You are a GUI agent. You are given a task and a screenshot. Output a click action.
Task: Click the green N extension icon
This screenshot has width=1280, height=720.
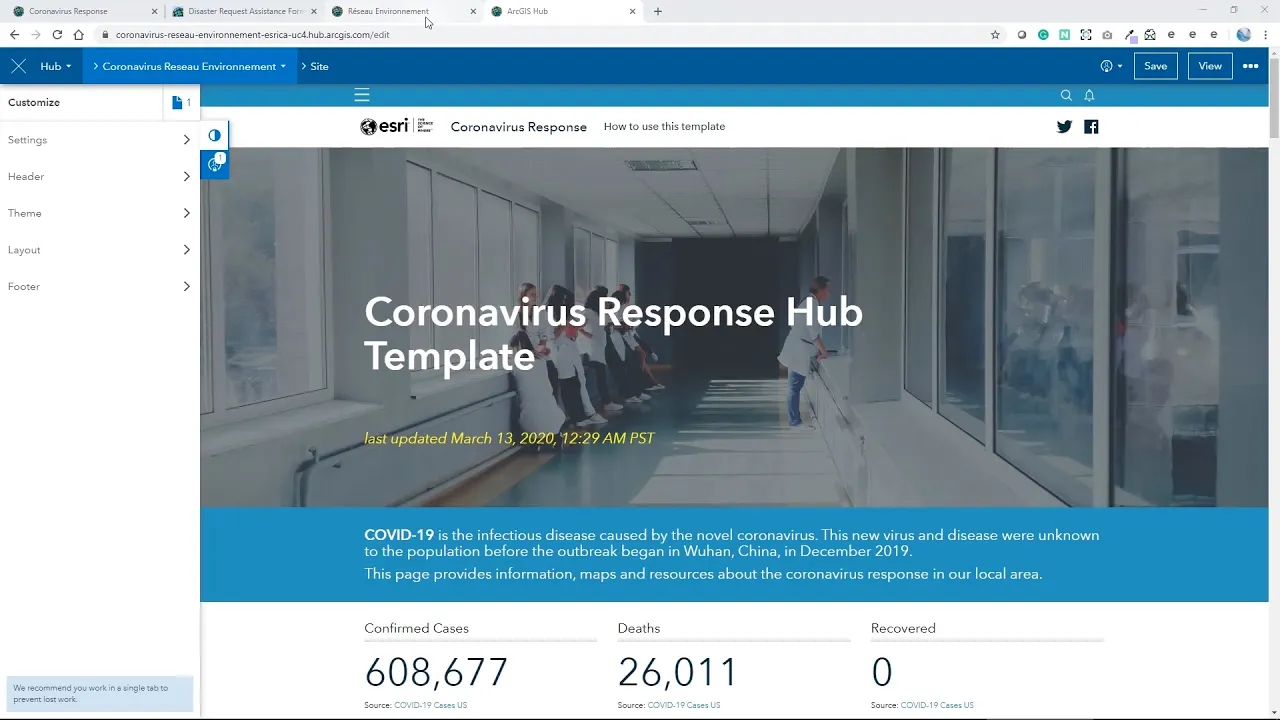[x=1064, y=34]
